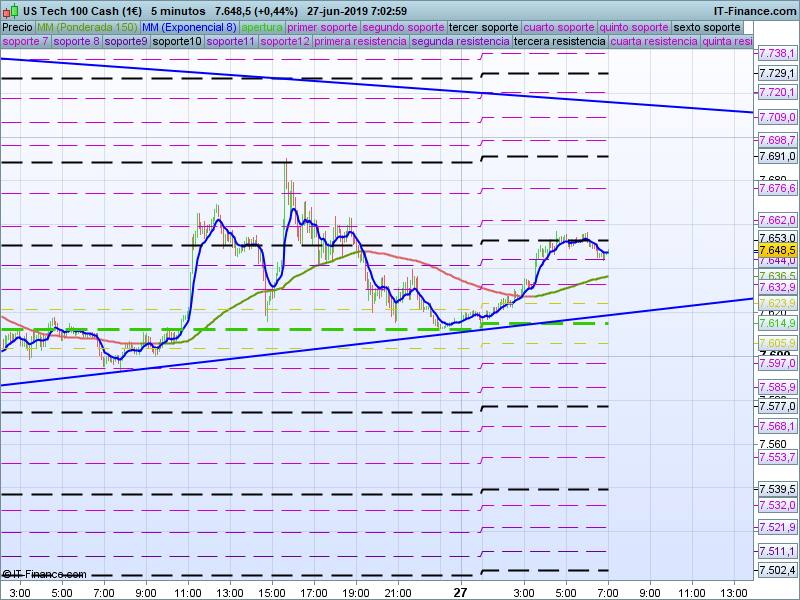Click the tercer soporte label

(483, 27)
